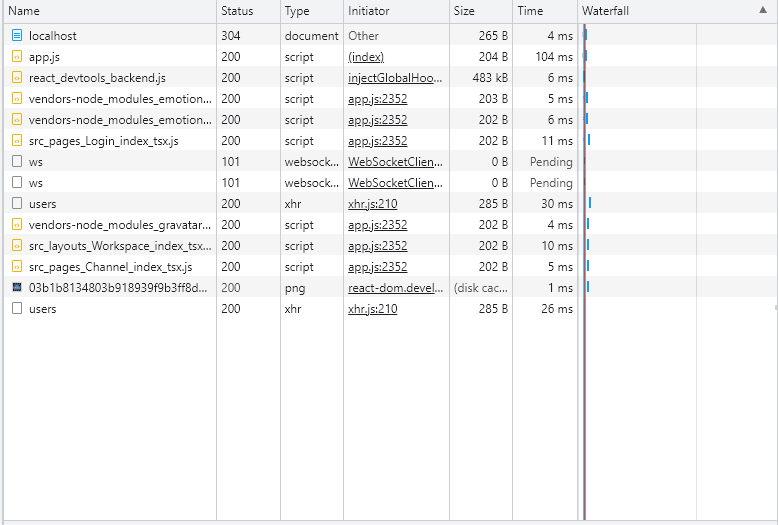The height and width of the screenshot is (525, 778).
Task: Sort by the Initiator column header
Action: [x=396, y=11]
